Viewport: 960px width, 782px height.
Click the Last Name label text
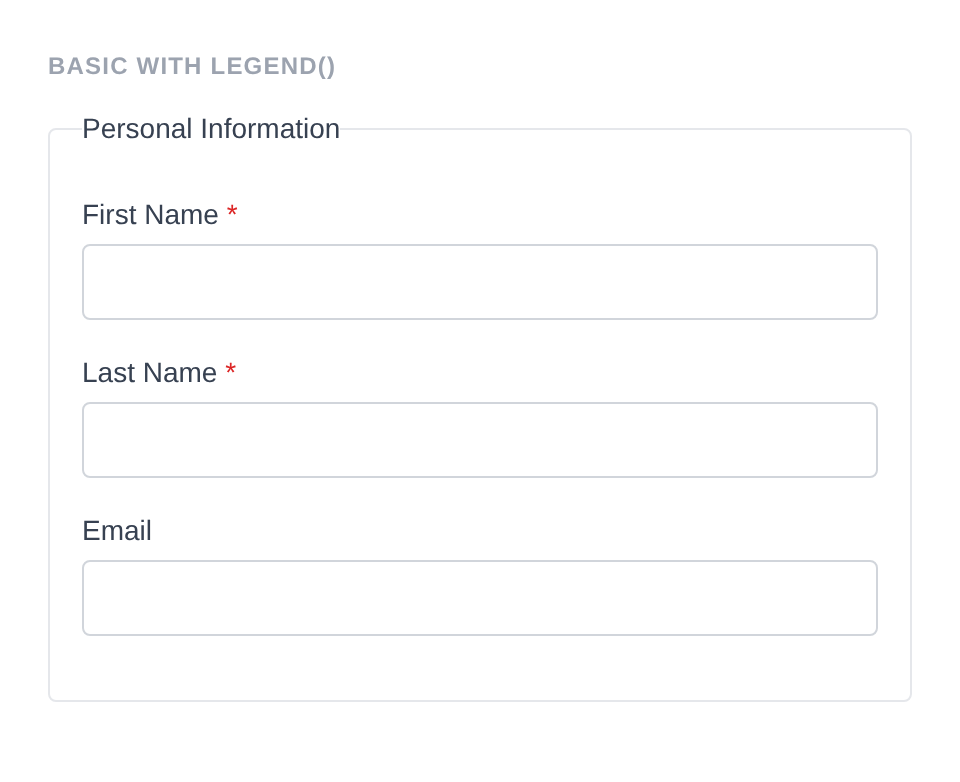[x=149, y=373]
